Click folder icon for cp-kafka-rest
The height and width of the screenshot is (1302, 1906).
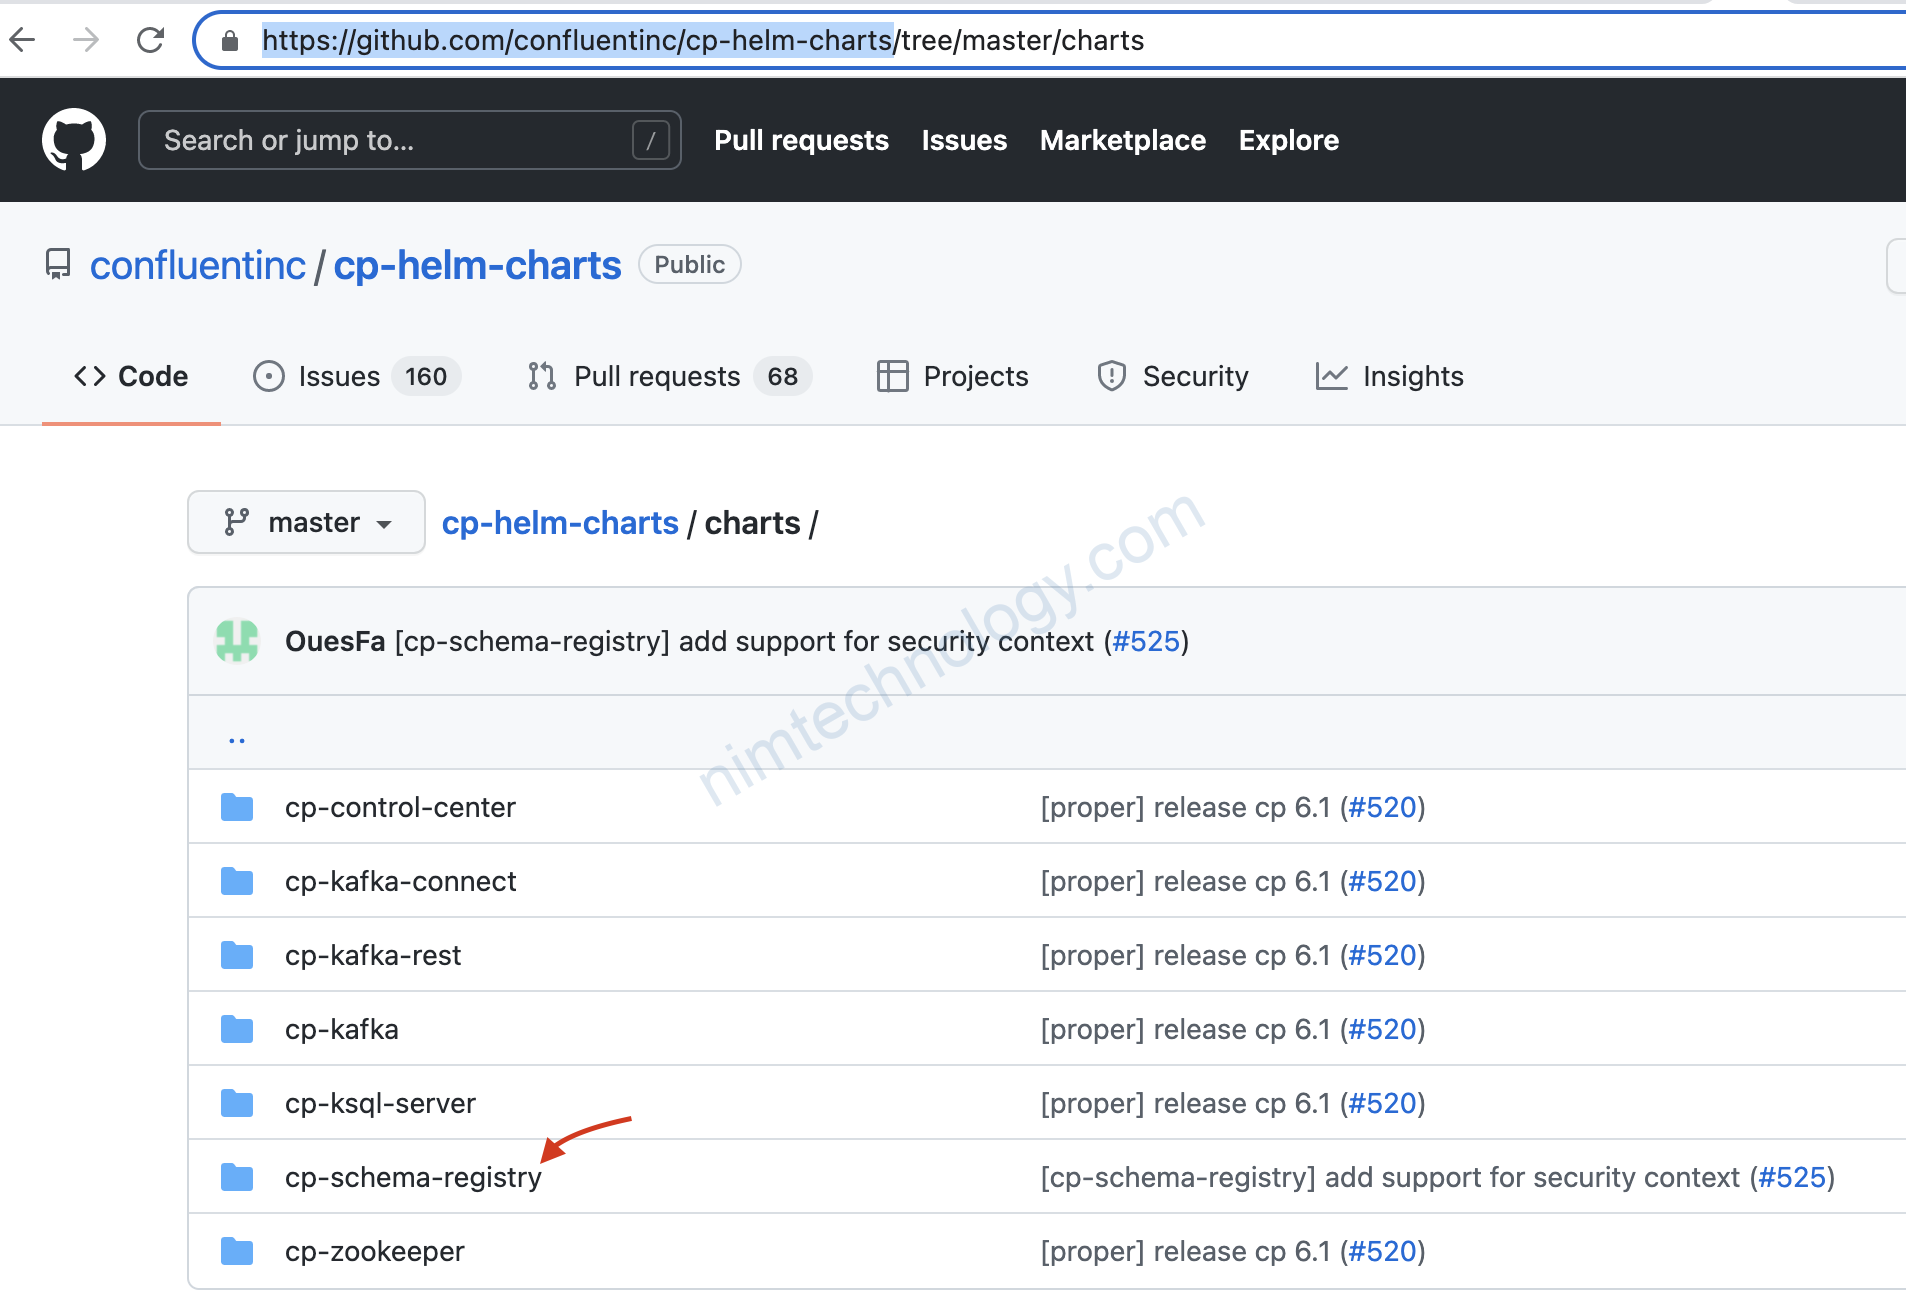coord(237,955)
